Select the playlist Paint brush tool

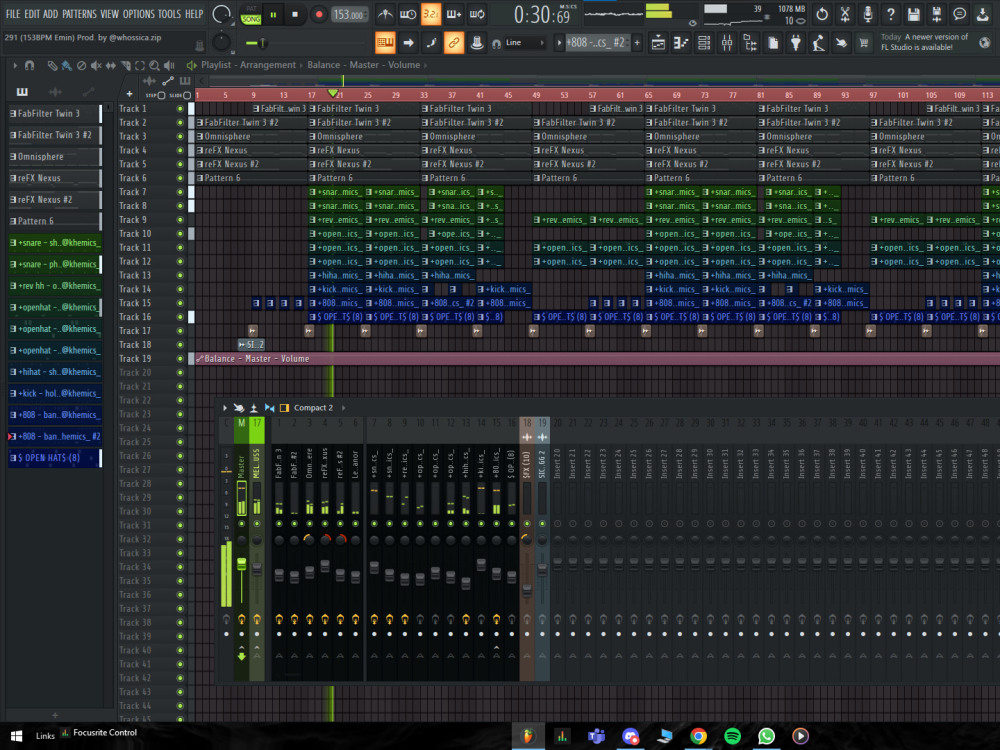point(66,65)
